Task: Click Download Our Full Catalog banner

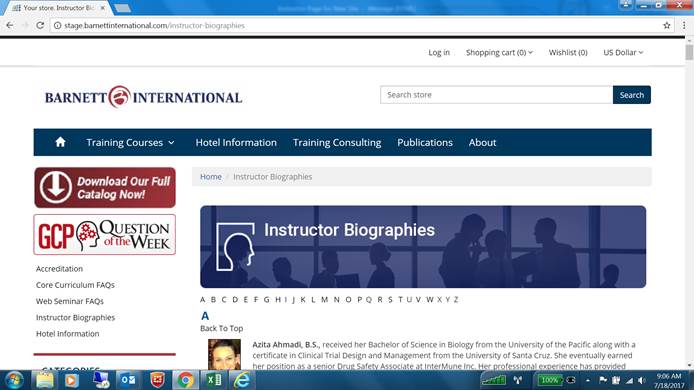Action: (x=105, y=187)
